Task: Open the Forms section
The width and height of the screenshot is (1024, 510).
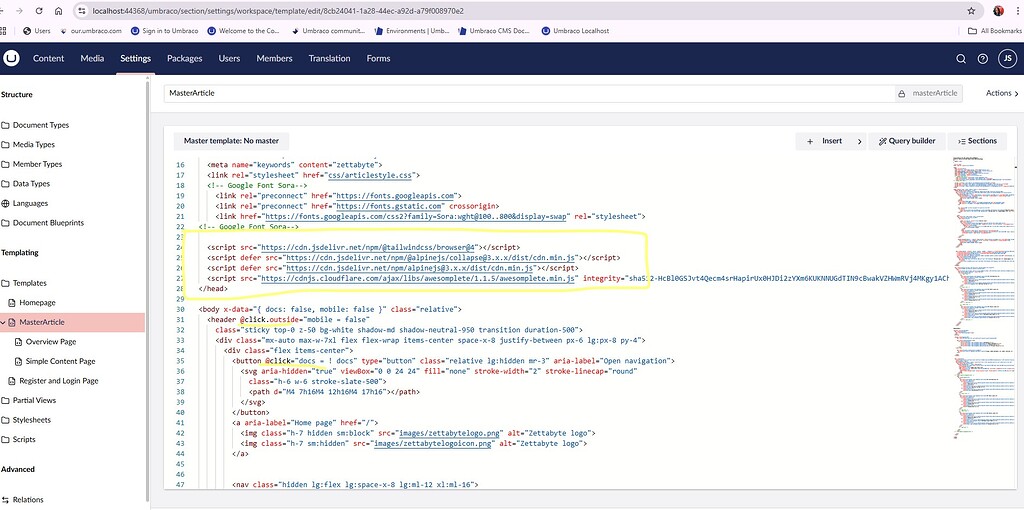Action: coord(378,58)
